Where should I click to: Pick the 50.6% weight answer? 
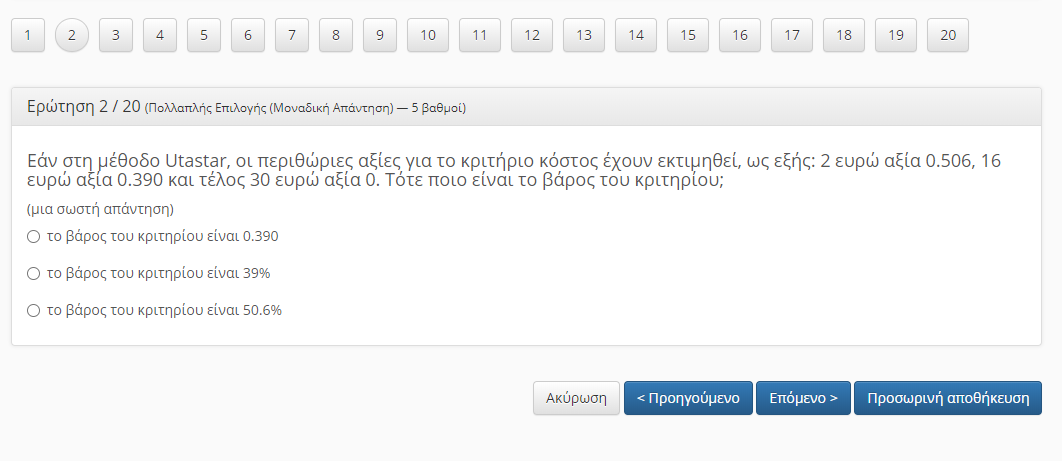33,311
